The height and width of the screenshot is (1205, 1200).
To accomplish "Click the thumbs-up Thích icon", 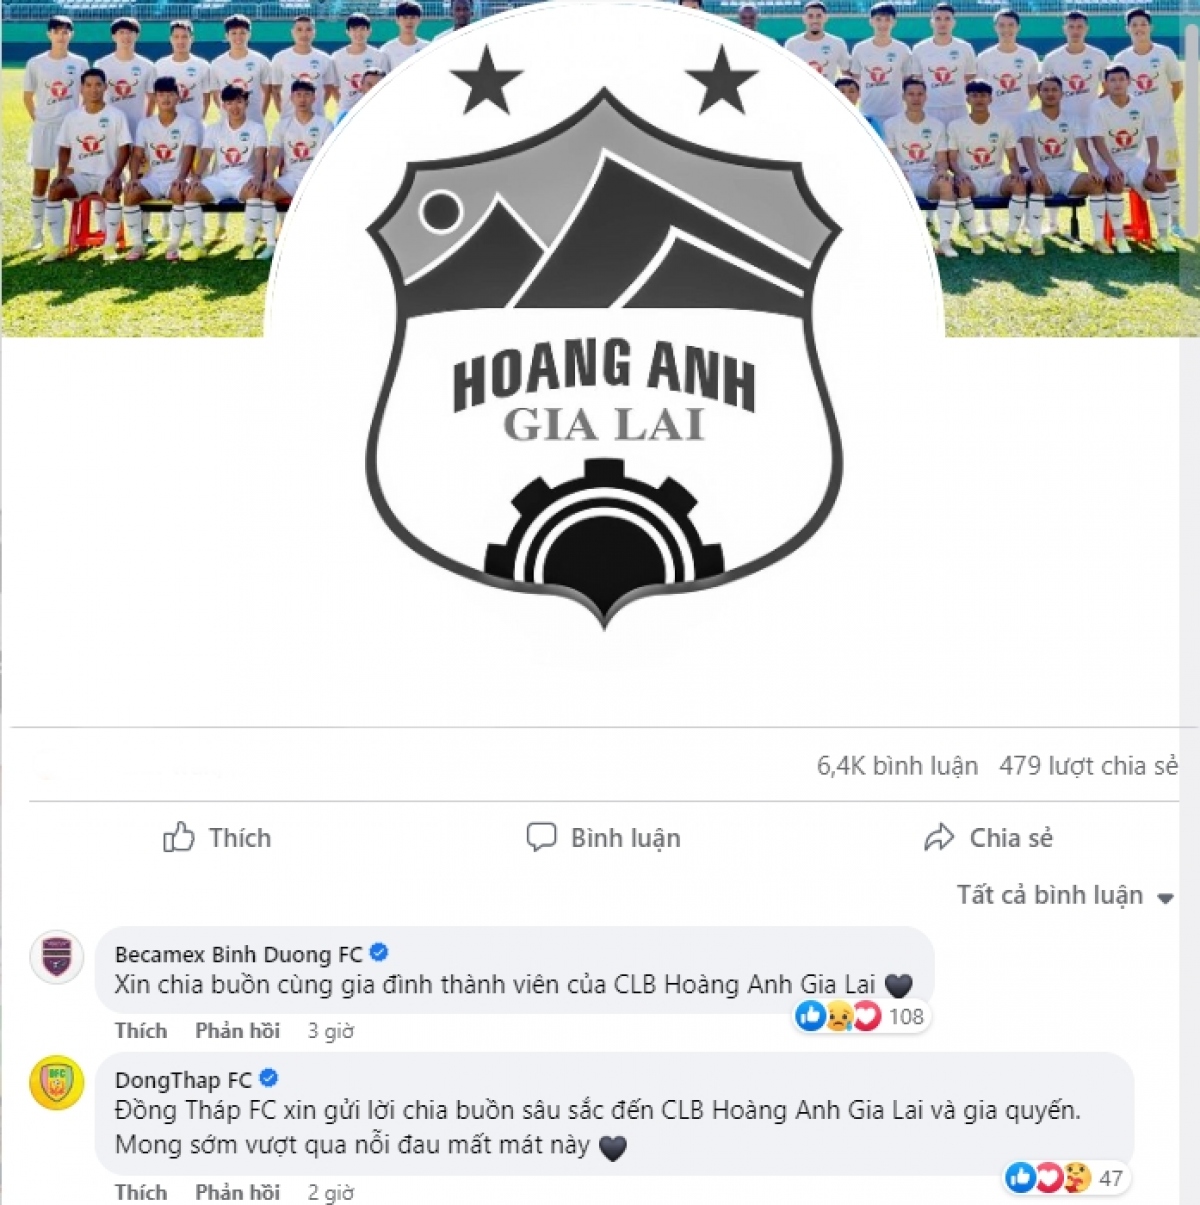I will (x=179, y=837).
